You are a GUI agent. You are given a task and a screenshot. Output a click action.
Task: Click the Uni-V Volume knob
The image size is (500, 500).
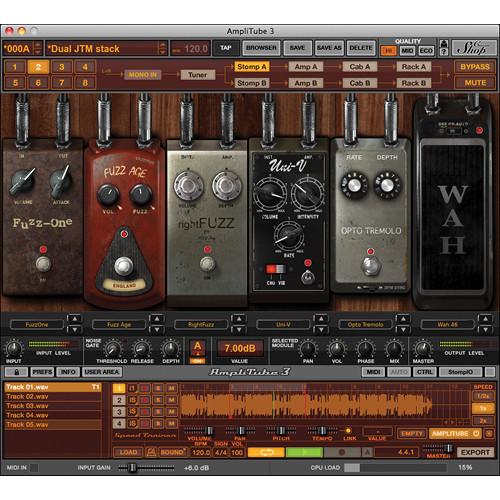[x=269, y=194]
